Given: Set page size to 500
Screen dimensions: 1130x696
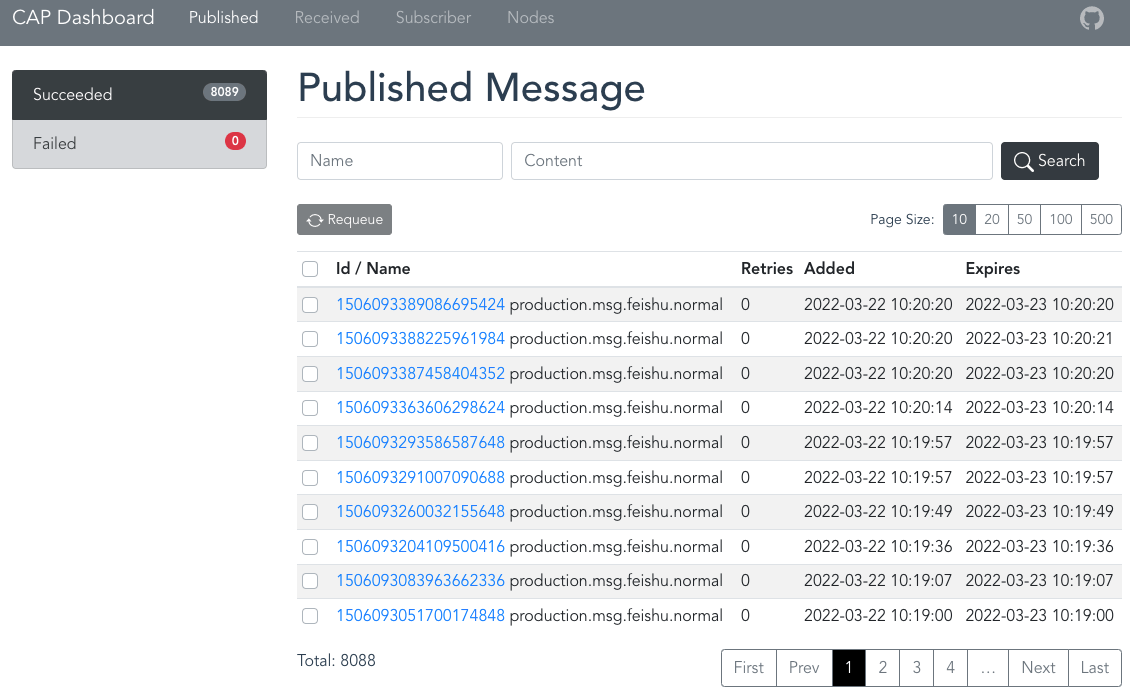Looking at the screenshot, I should [x=1101, y=220].
